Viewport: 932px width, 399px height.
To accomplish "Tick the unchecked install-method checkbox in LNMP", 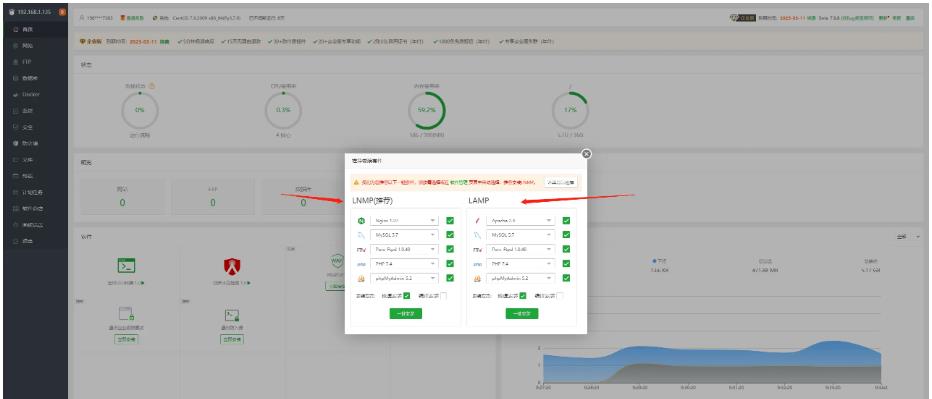I will point(443,296).
